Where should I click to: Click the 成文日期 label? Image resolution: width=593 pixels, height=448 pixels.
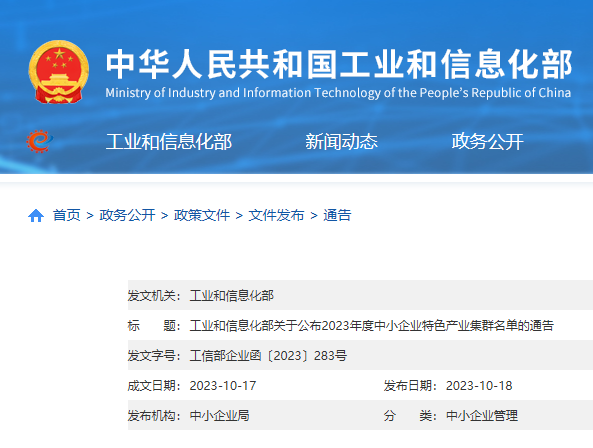tap(154, 386)
